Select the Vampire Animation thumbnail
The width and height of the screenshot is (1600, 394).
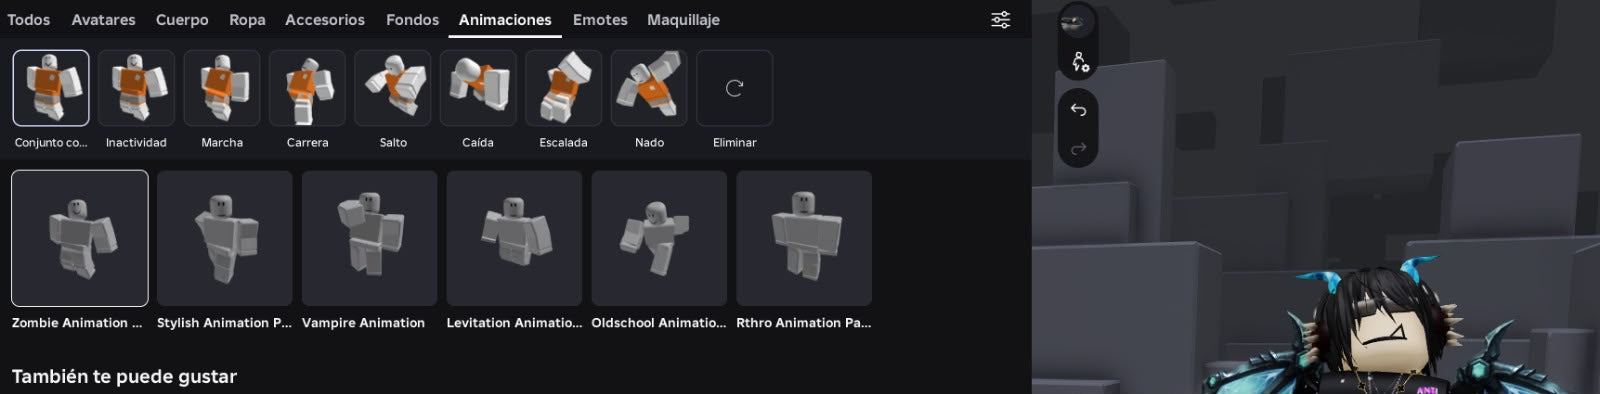point(369,238)
